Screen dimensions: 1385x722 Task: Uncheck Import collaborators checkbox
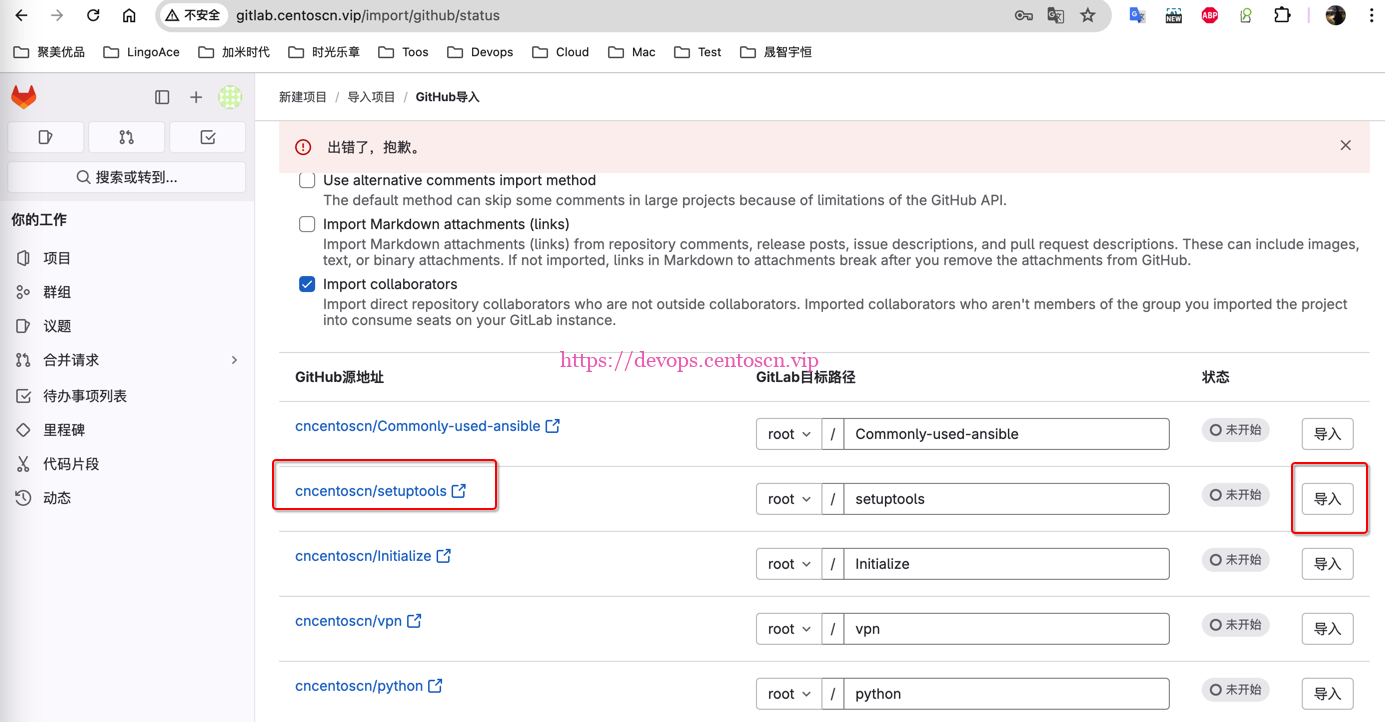(307, 284)
